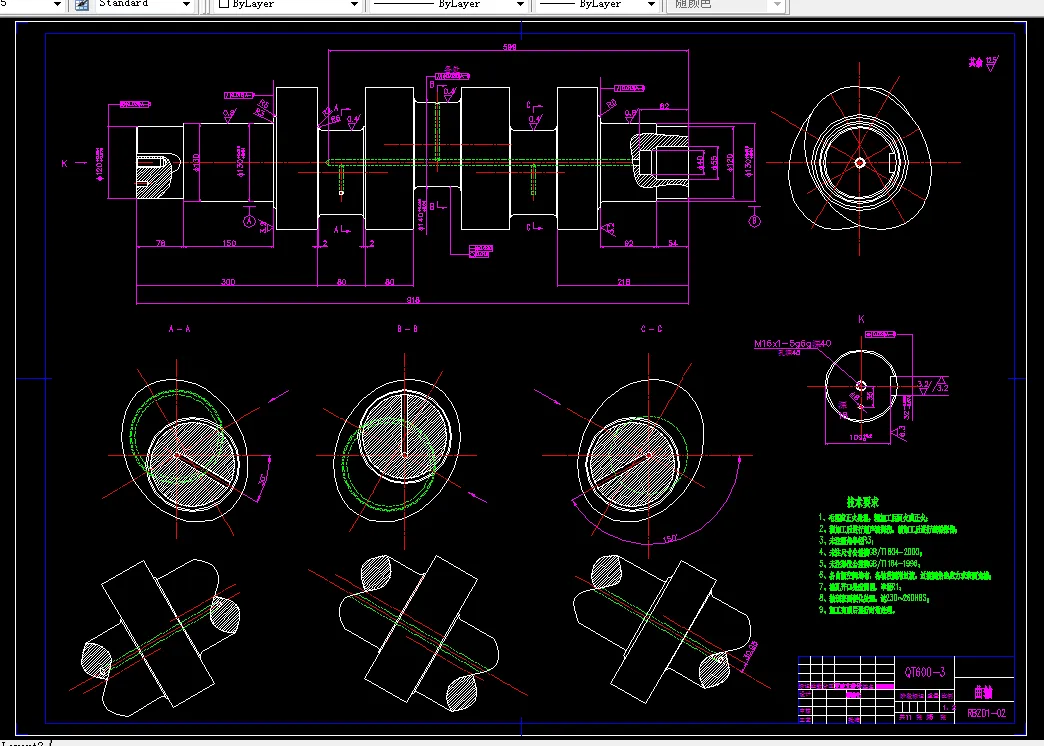
Task: Select the ϕ40 diameter dimension at right end
Action: 699,163
